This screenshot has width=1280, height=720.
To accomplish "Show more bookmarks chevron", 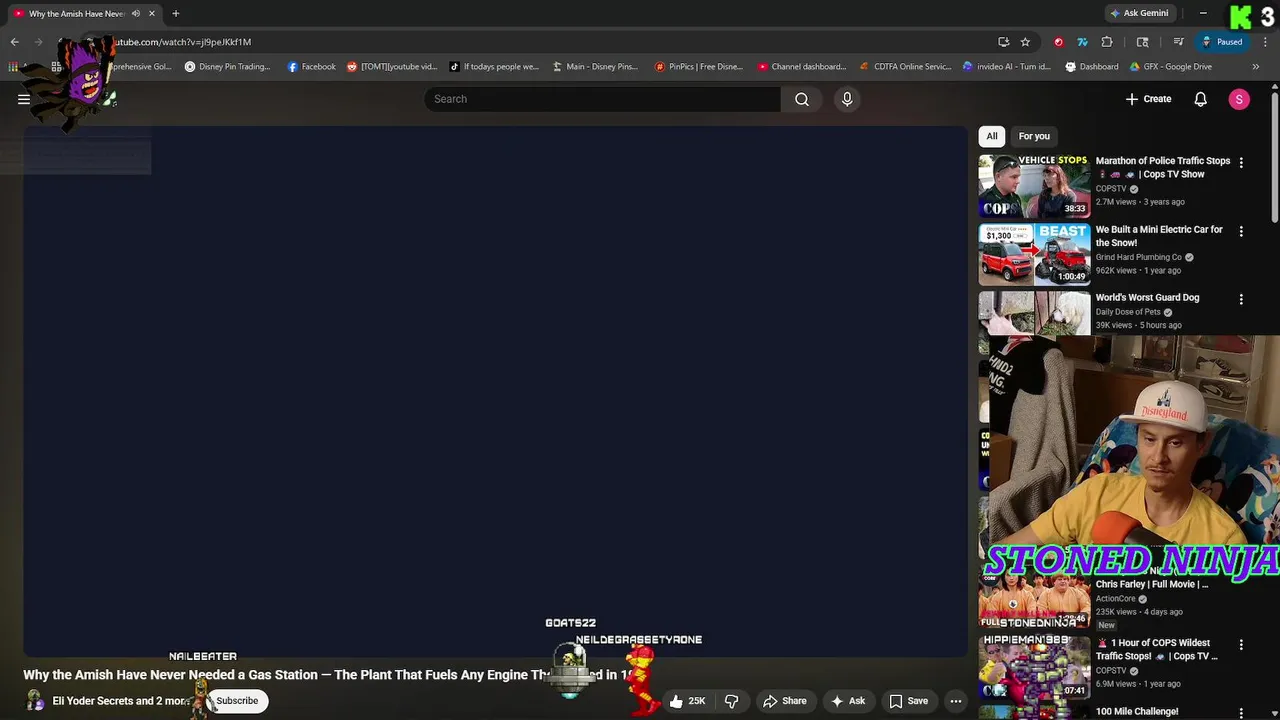I will click(x=1255, y=67).
